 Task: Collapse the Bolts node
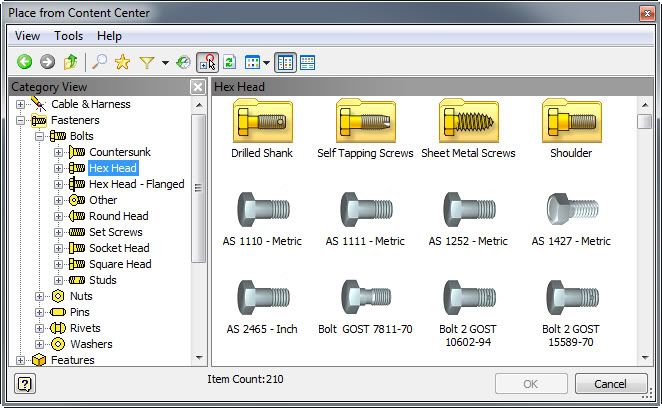click(39, 136)
